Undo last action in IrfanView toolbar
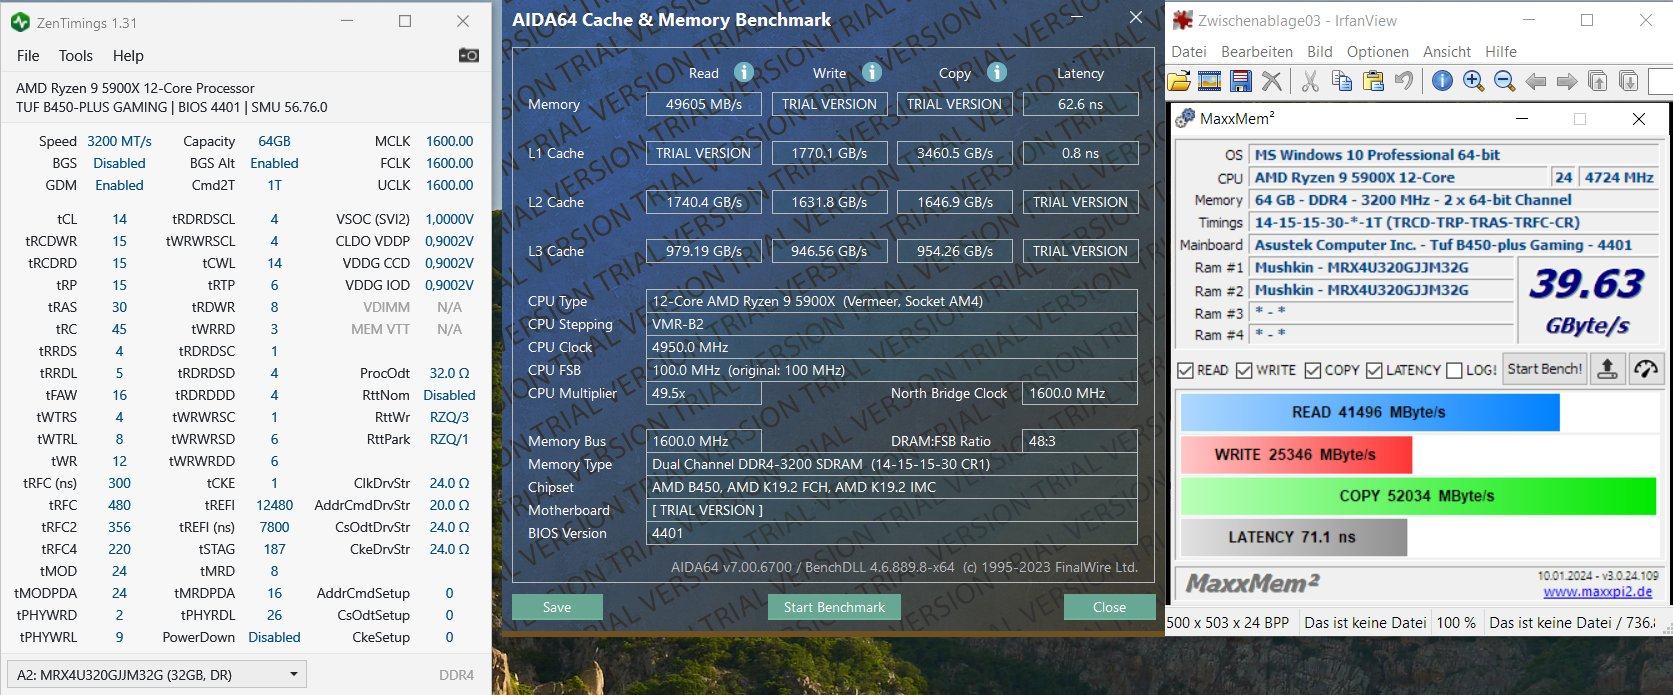This screenshot has width=1673, height=695. coord(1403,81)
